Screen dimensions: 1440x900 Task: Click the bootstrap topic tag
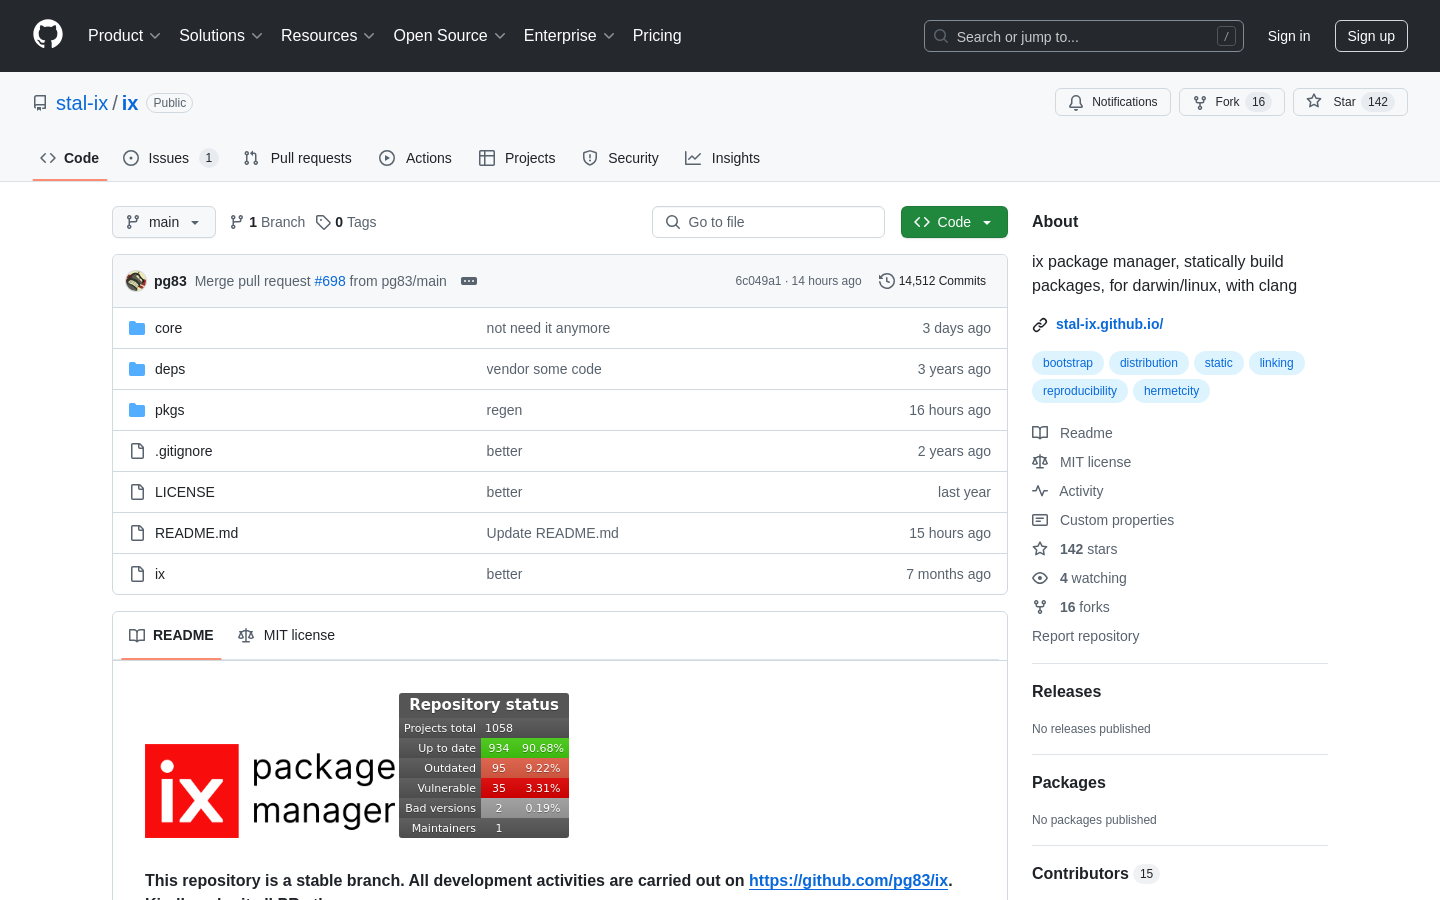[1068, 363]
